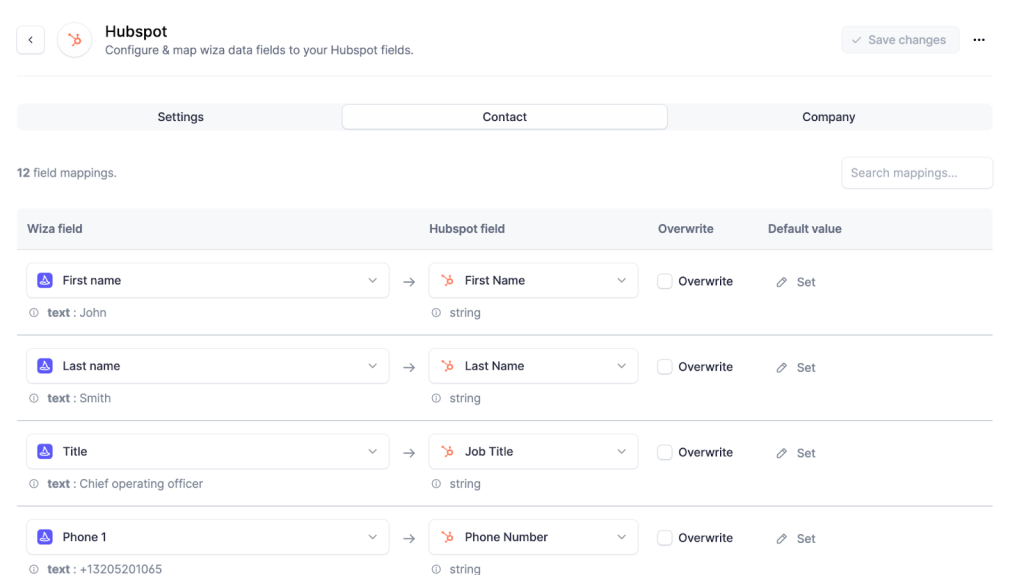Click the Hubspot page title
Viewport: 1024px width, 575px height.
[x=136, y=31]
